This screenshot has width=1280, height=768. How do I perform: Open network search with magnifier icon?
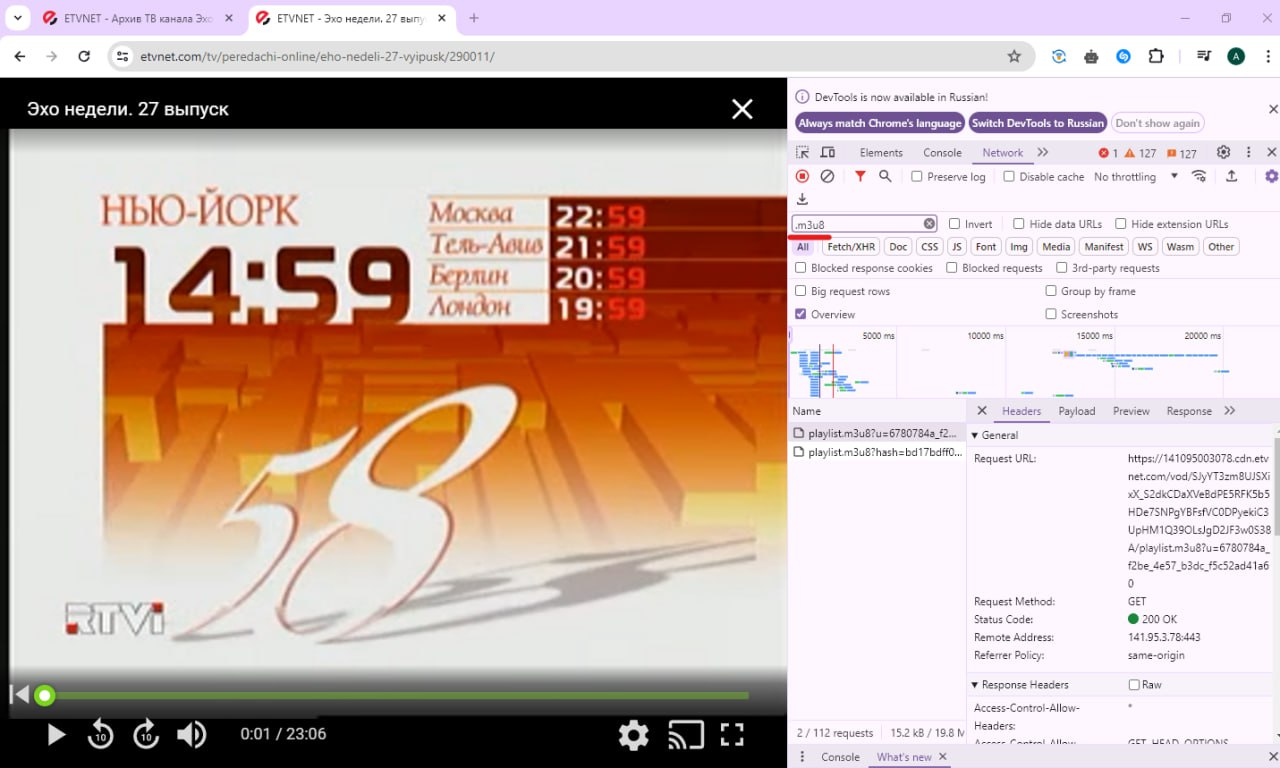(x=885, y=176)
